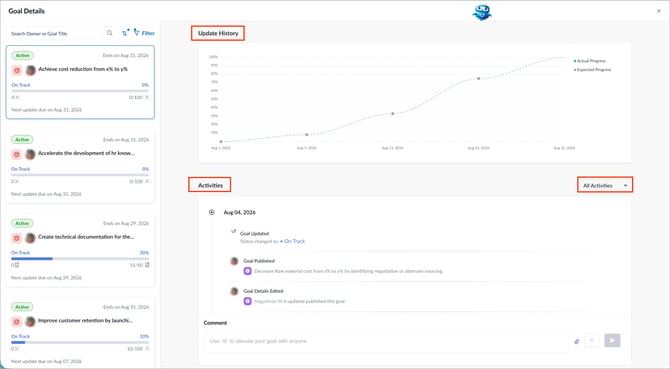Click the Ends on Aug 29, 2026 date text

[x=126, y=223]
